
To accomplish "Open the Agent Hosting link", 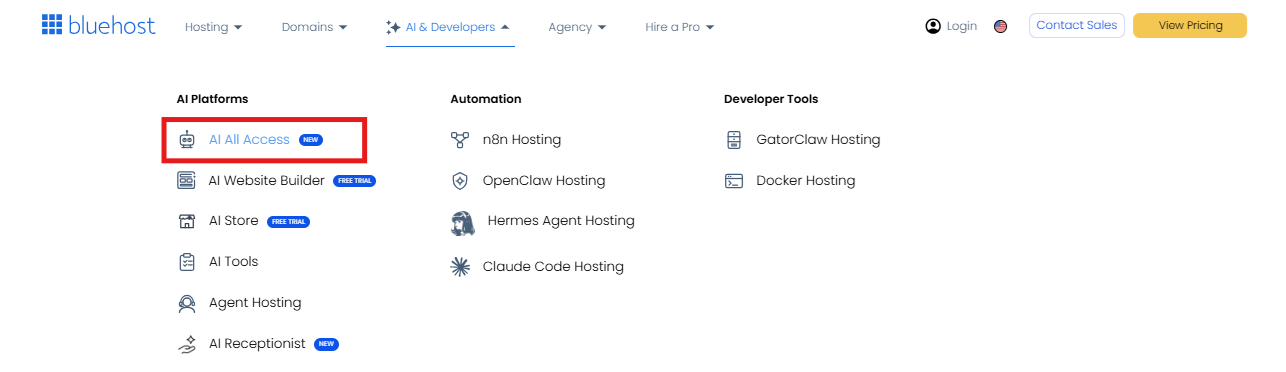I will coord(255,303).
